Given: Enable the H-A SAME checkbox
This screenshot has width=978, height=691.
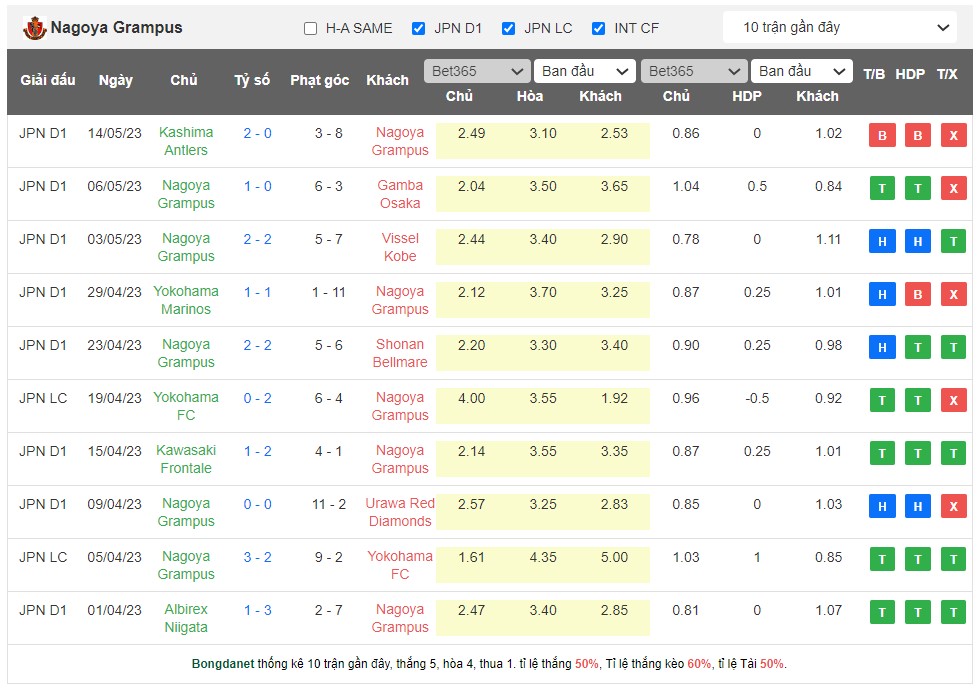Looking at the screenshot, I should point(311,28).
